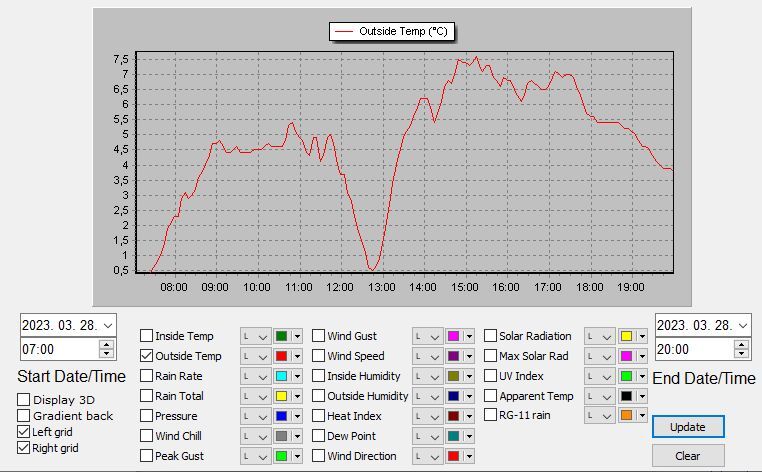Click the 07:00 start time field
762x472 pixels.
coord(58,350)
